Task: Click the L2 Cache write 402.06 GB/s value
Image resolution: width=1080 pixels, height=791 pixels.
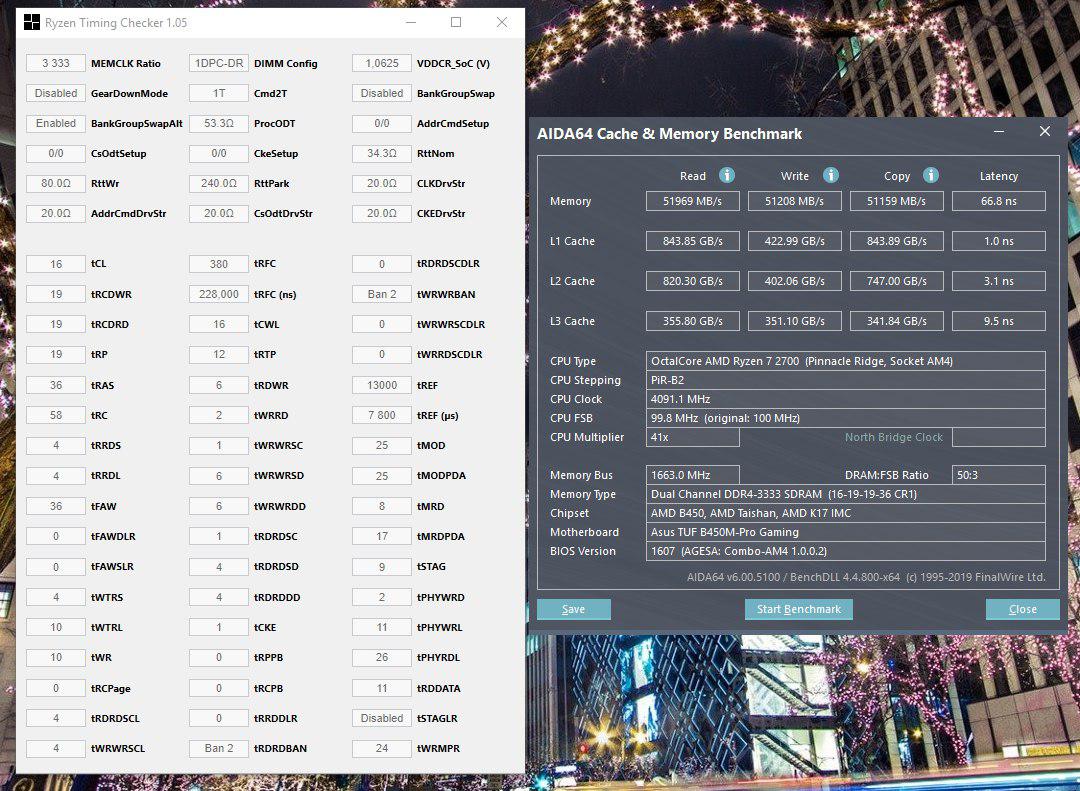Action: coord(794,281)
